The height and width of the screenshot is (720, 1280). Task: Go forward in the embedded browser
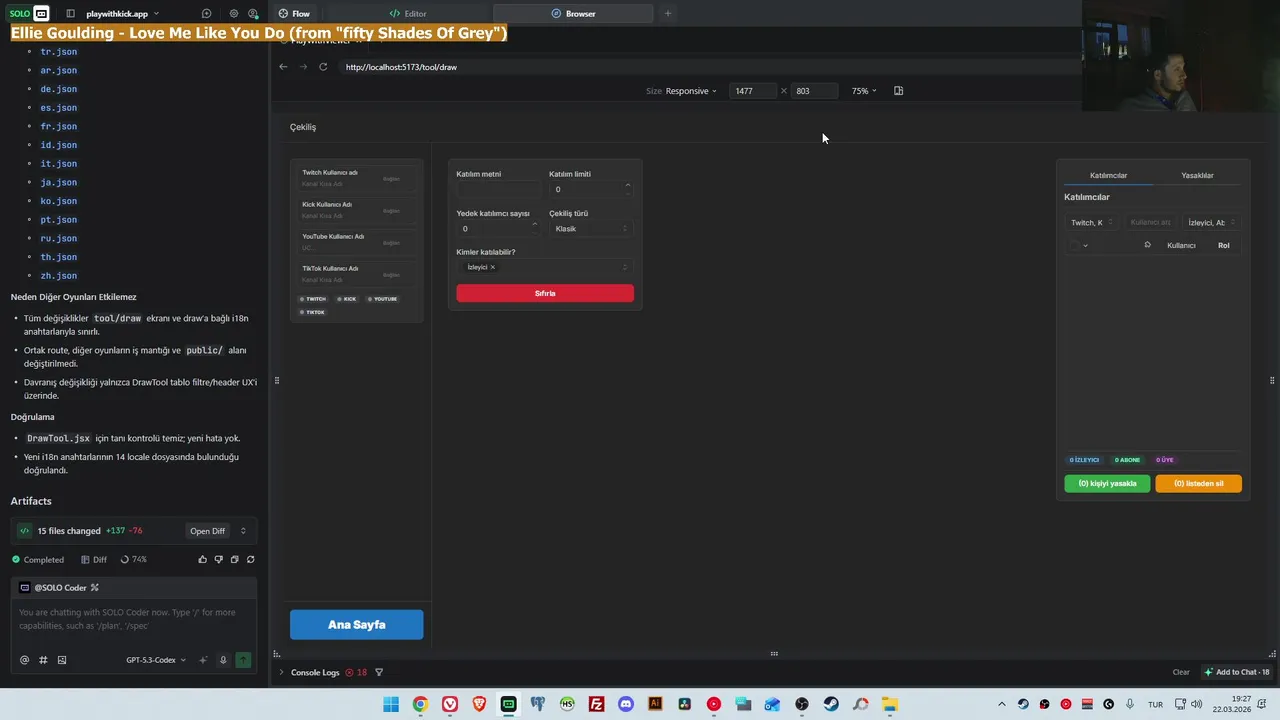303,67
